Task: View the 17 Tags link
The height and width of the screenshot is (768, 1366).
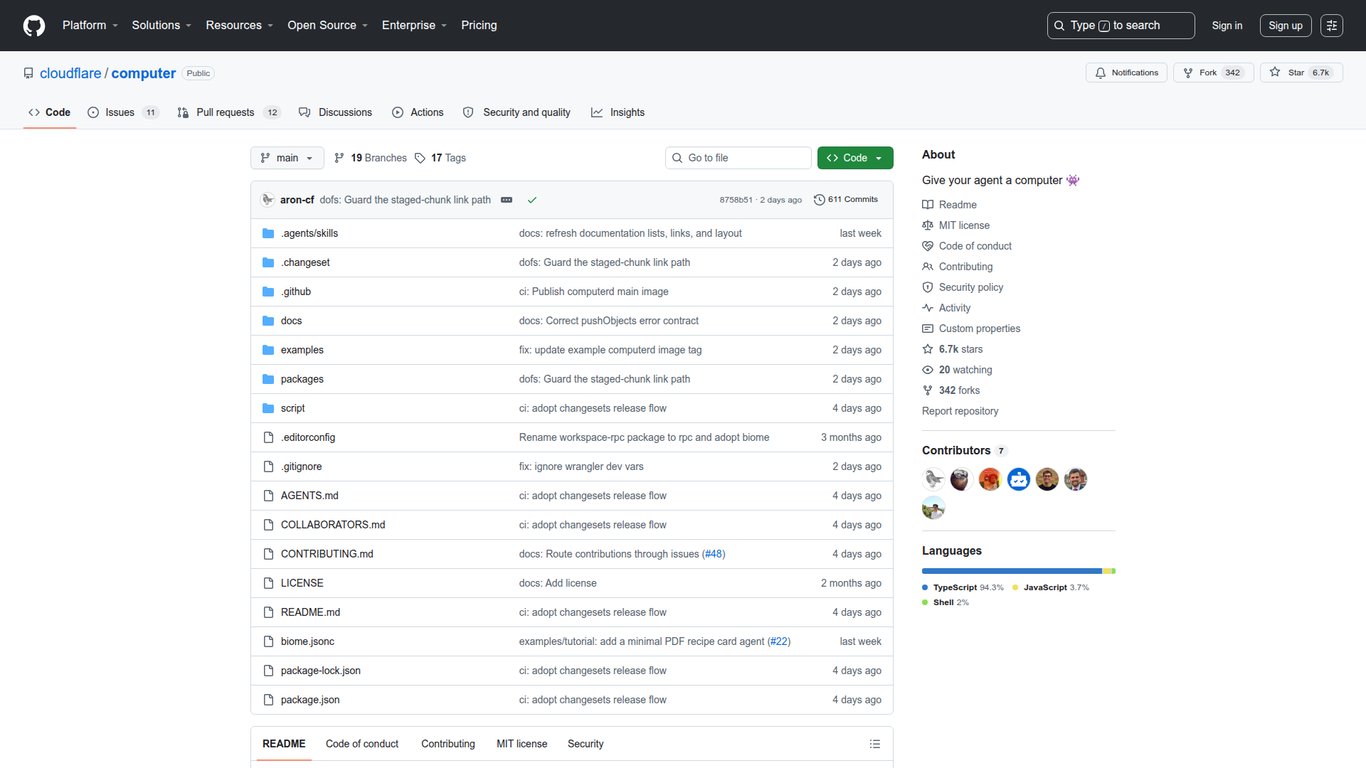Action: (440, 158)
